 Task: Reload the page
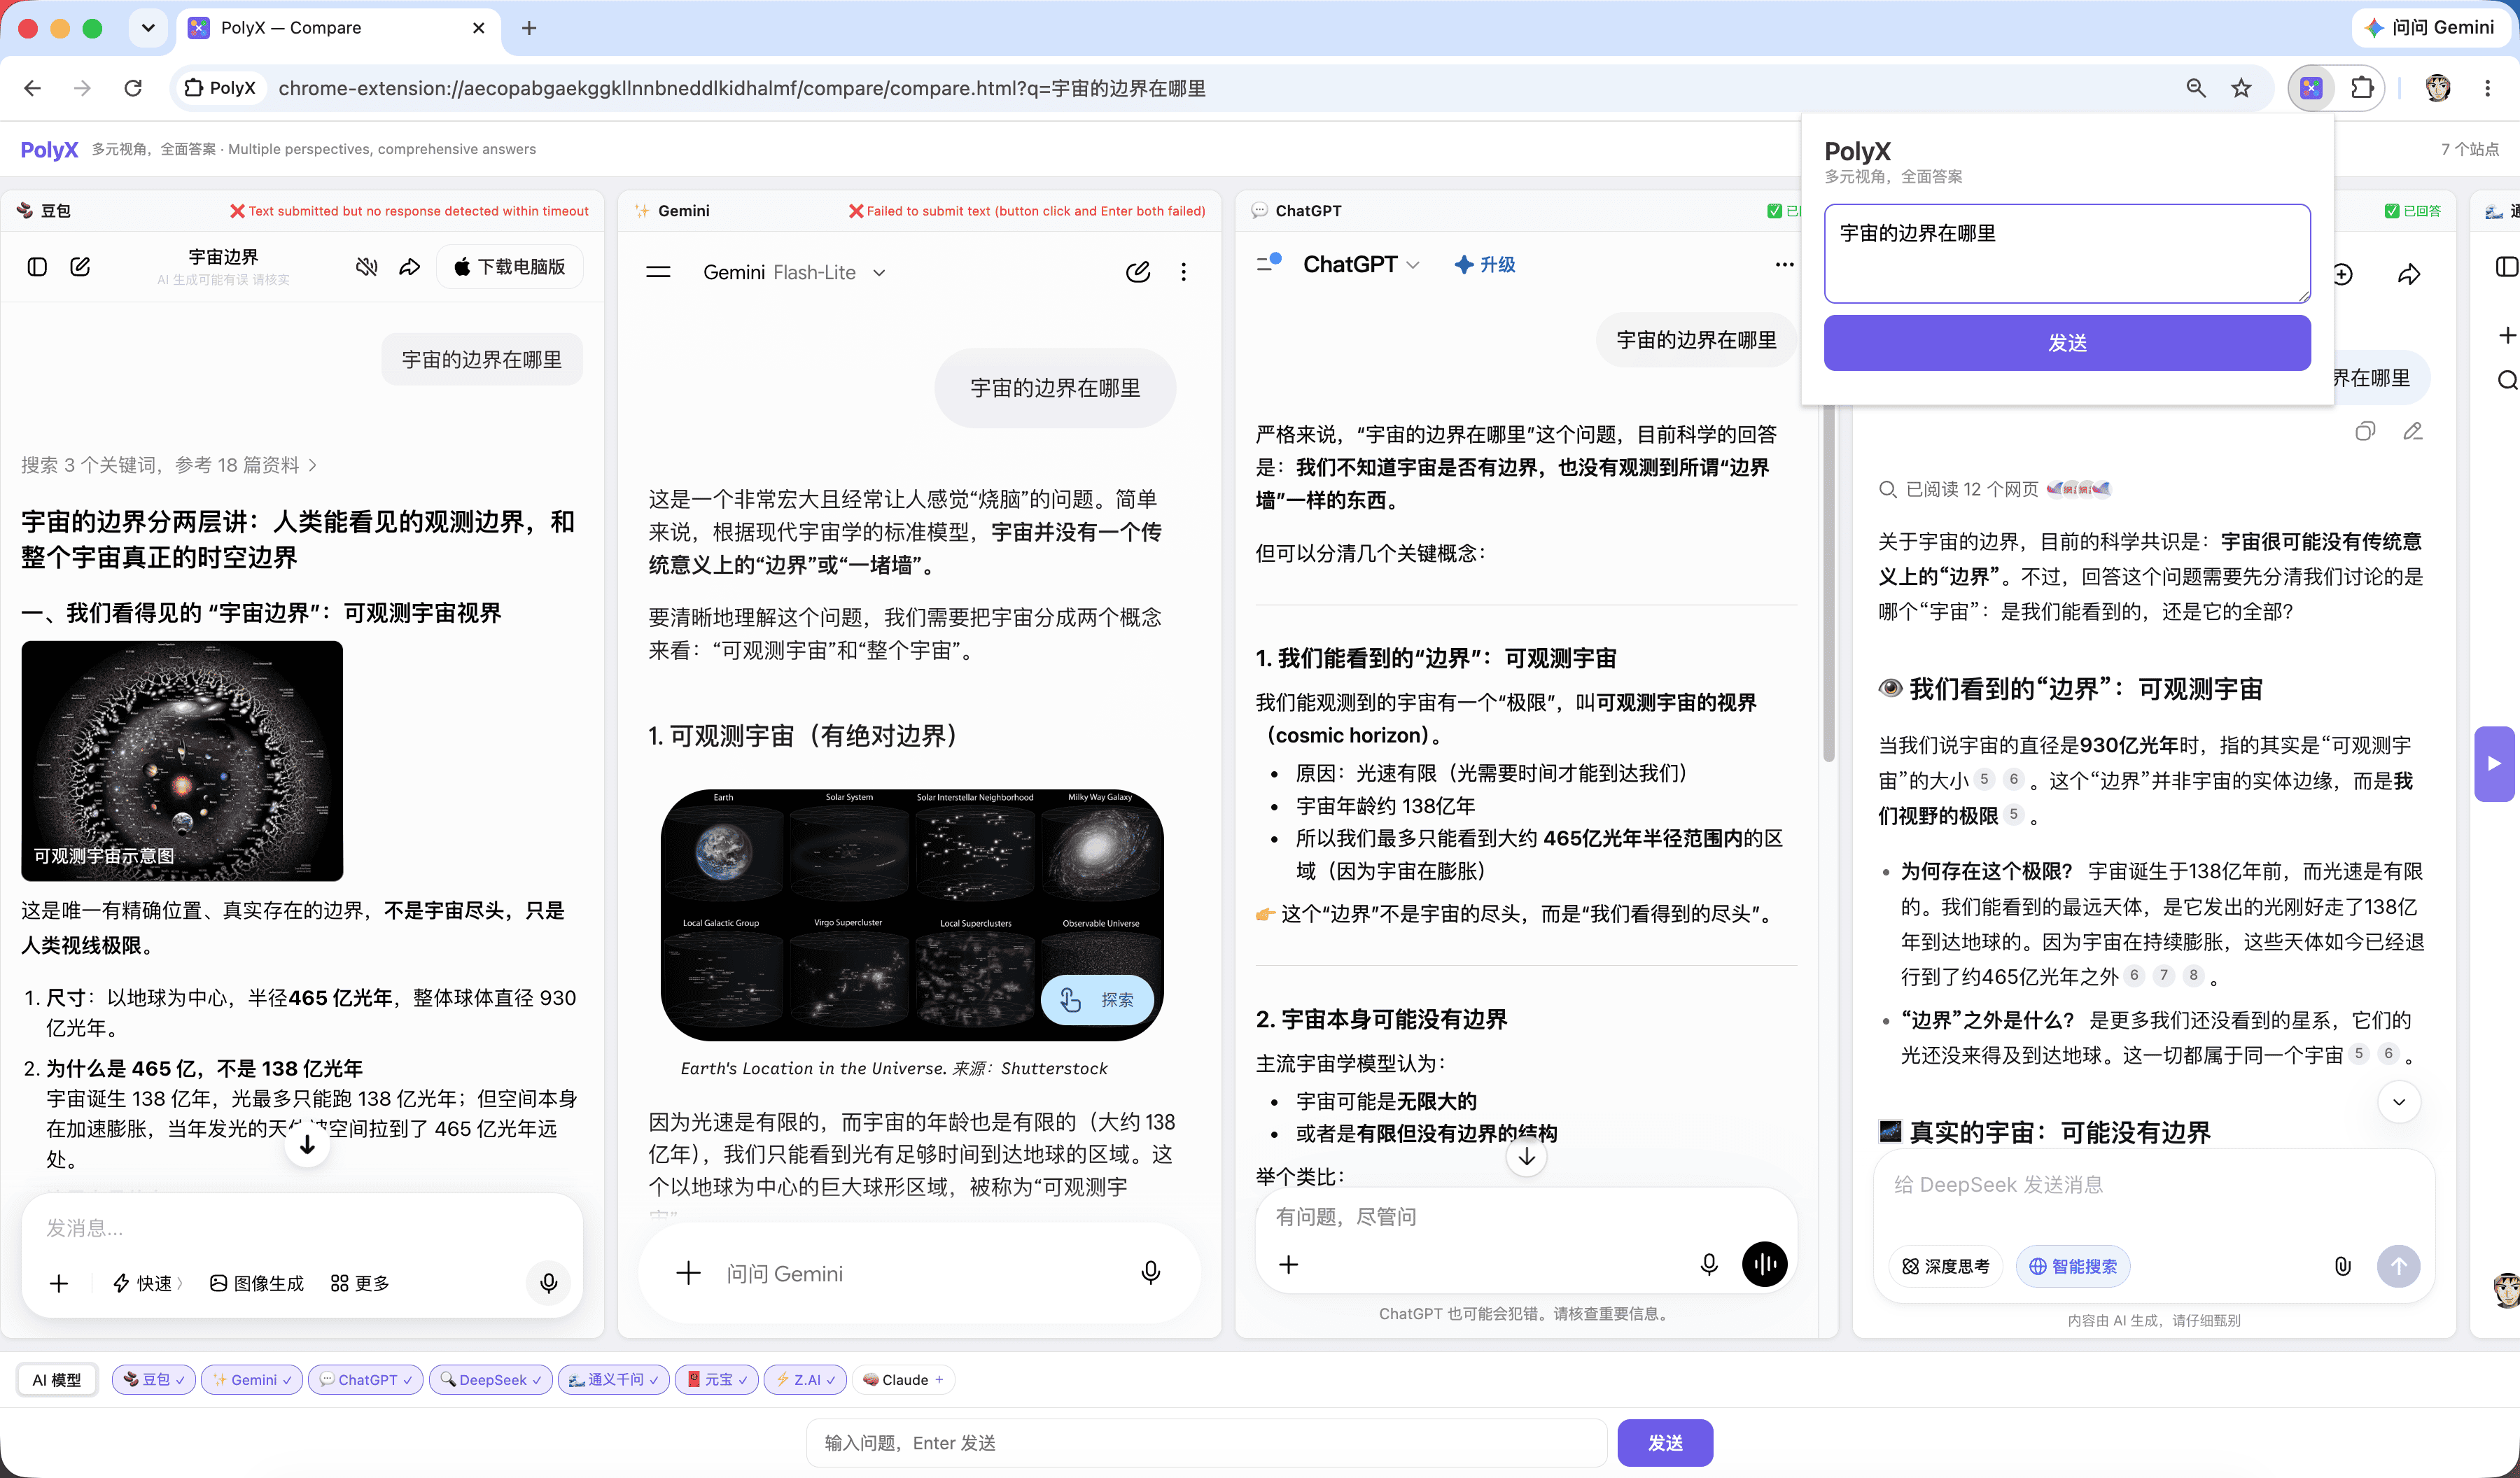(x=133, y=88)
